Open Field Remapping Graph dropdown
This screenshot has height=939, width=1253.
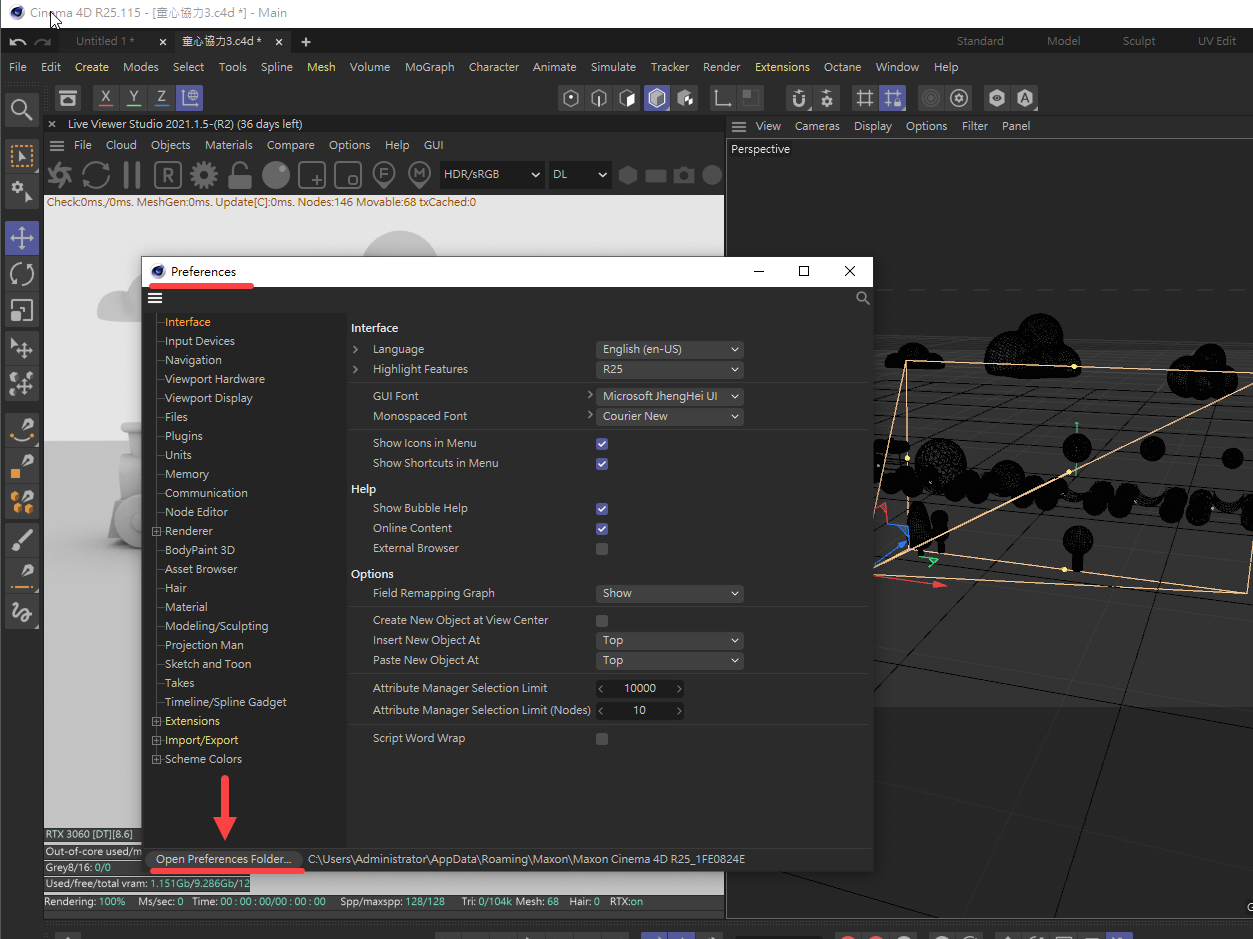click(670, 593)
